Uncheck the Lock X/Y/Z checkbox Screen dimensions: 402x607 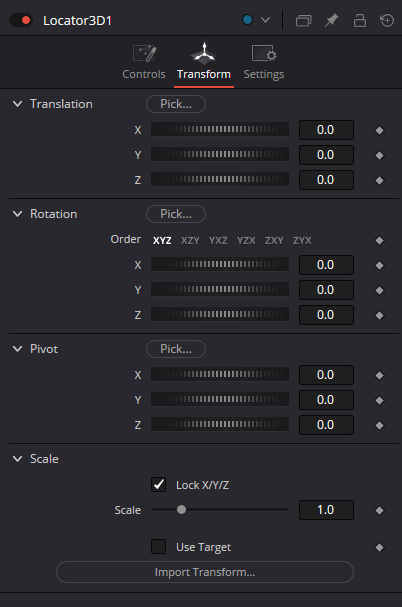tap(158, 485)
